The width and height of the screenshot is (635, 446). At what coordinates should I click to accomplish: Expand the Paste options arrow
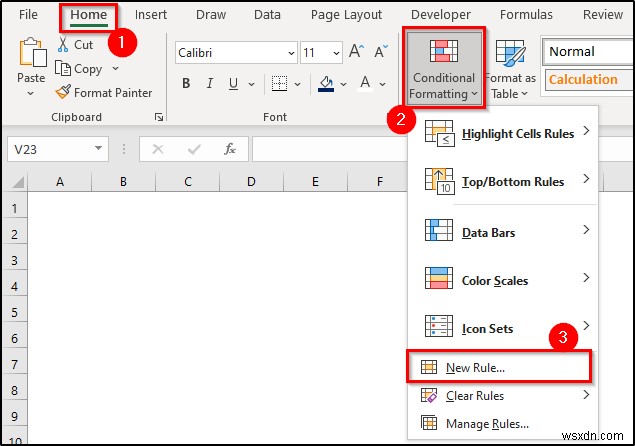click(x=30, y=94)
